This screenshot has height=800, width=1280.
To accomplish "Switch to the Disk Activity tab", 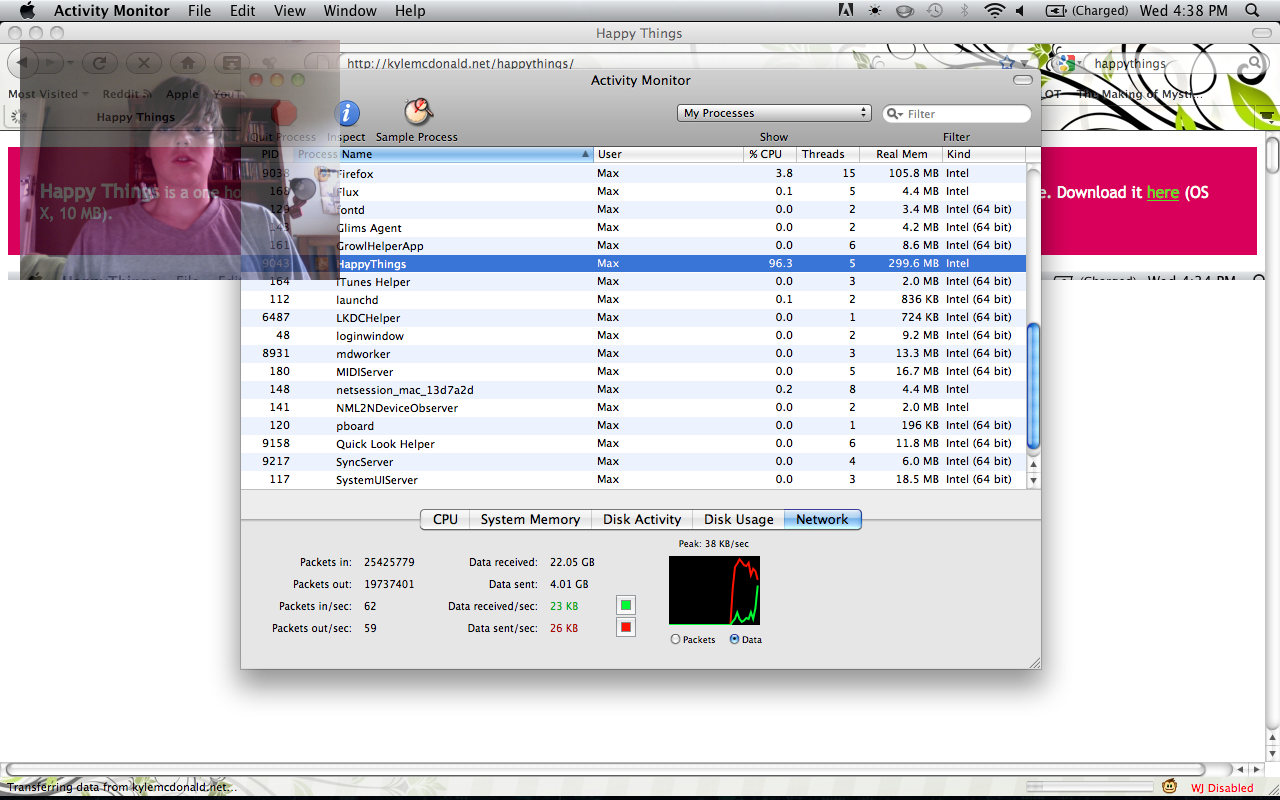I will (x=641, y=519).
